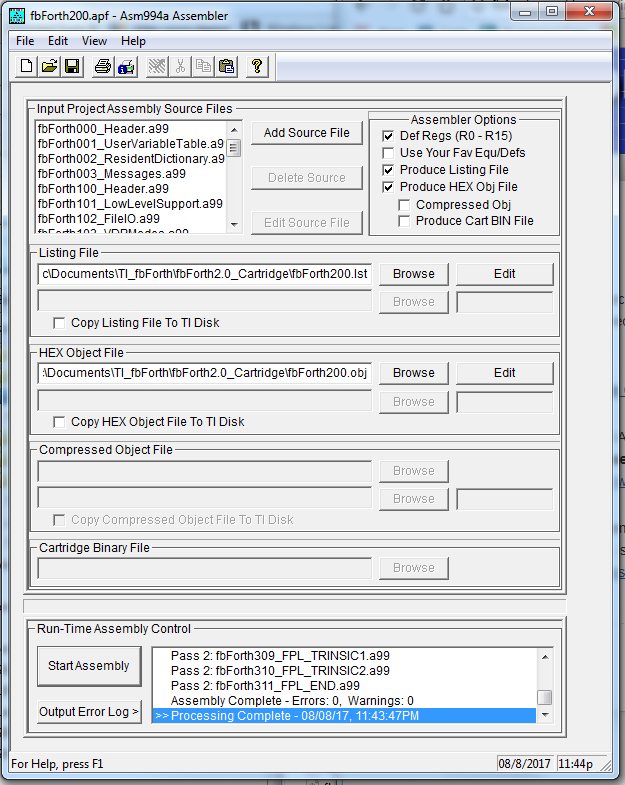This screenshot has height=785, width=625.
Task: Click the Copy toolbar icon
Action: point(203,66)
